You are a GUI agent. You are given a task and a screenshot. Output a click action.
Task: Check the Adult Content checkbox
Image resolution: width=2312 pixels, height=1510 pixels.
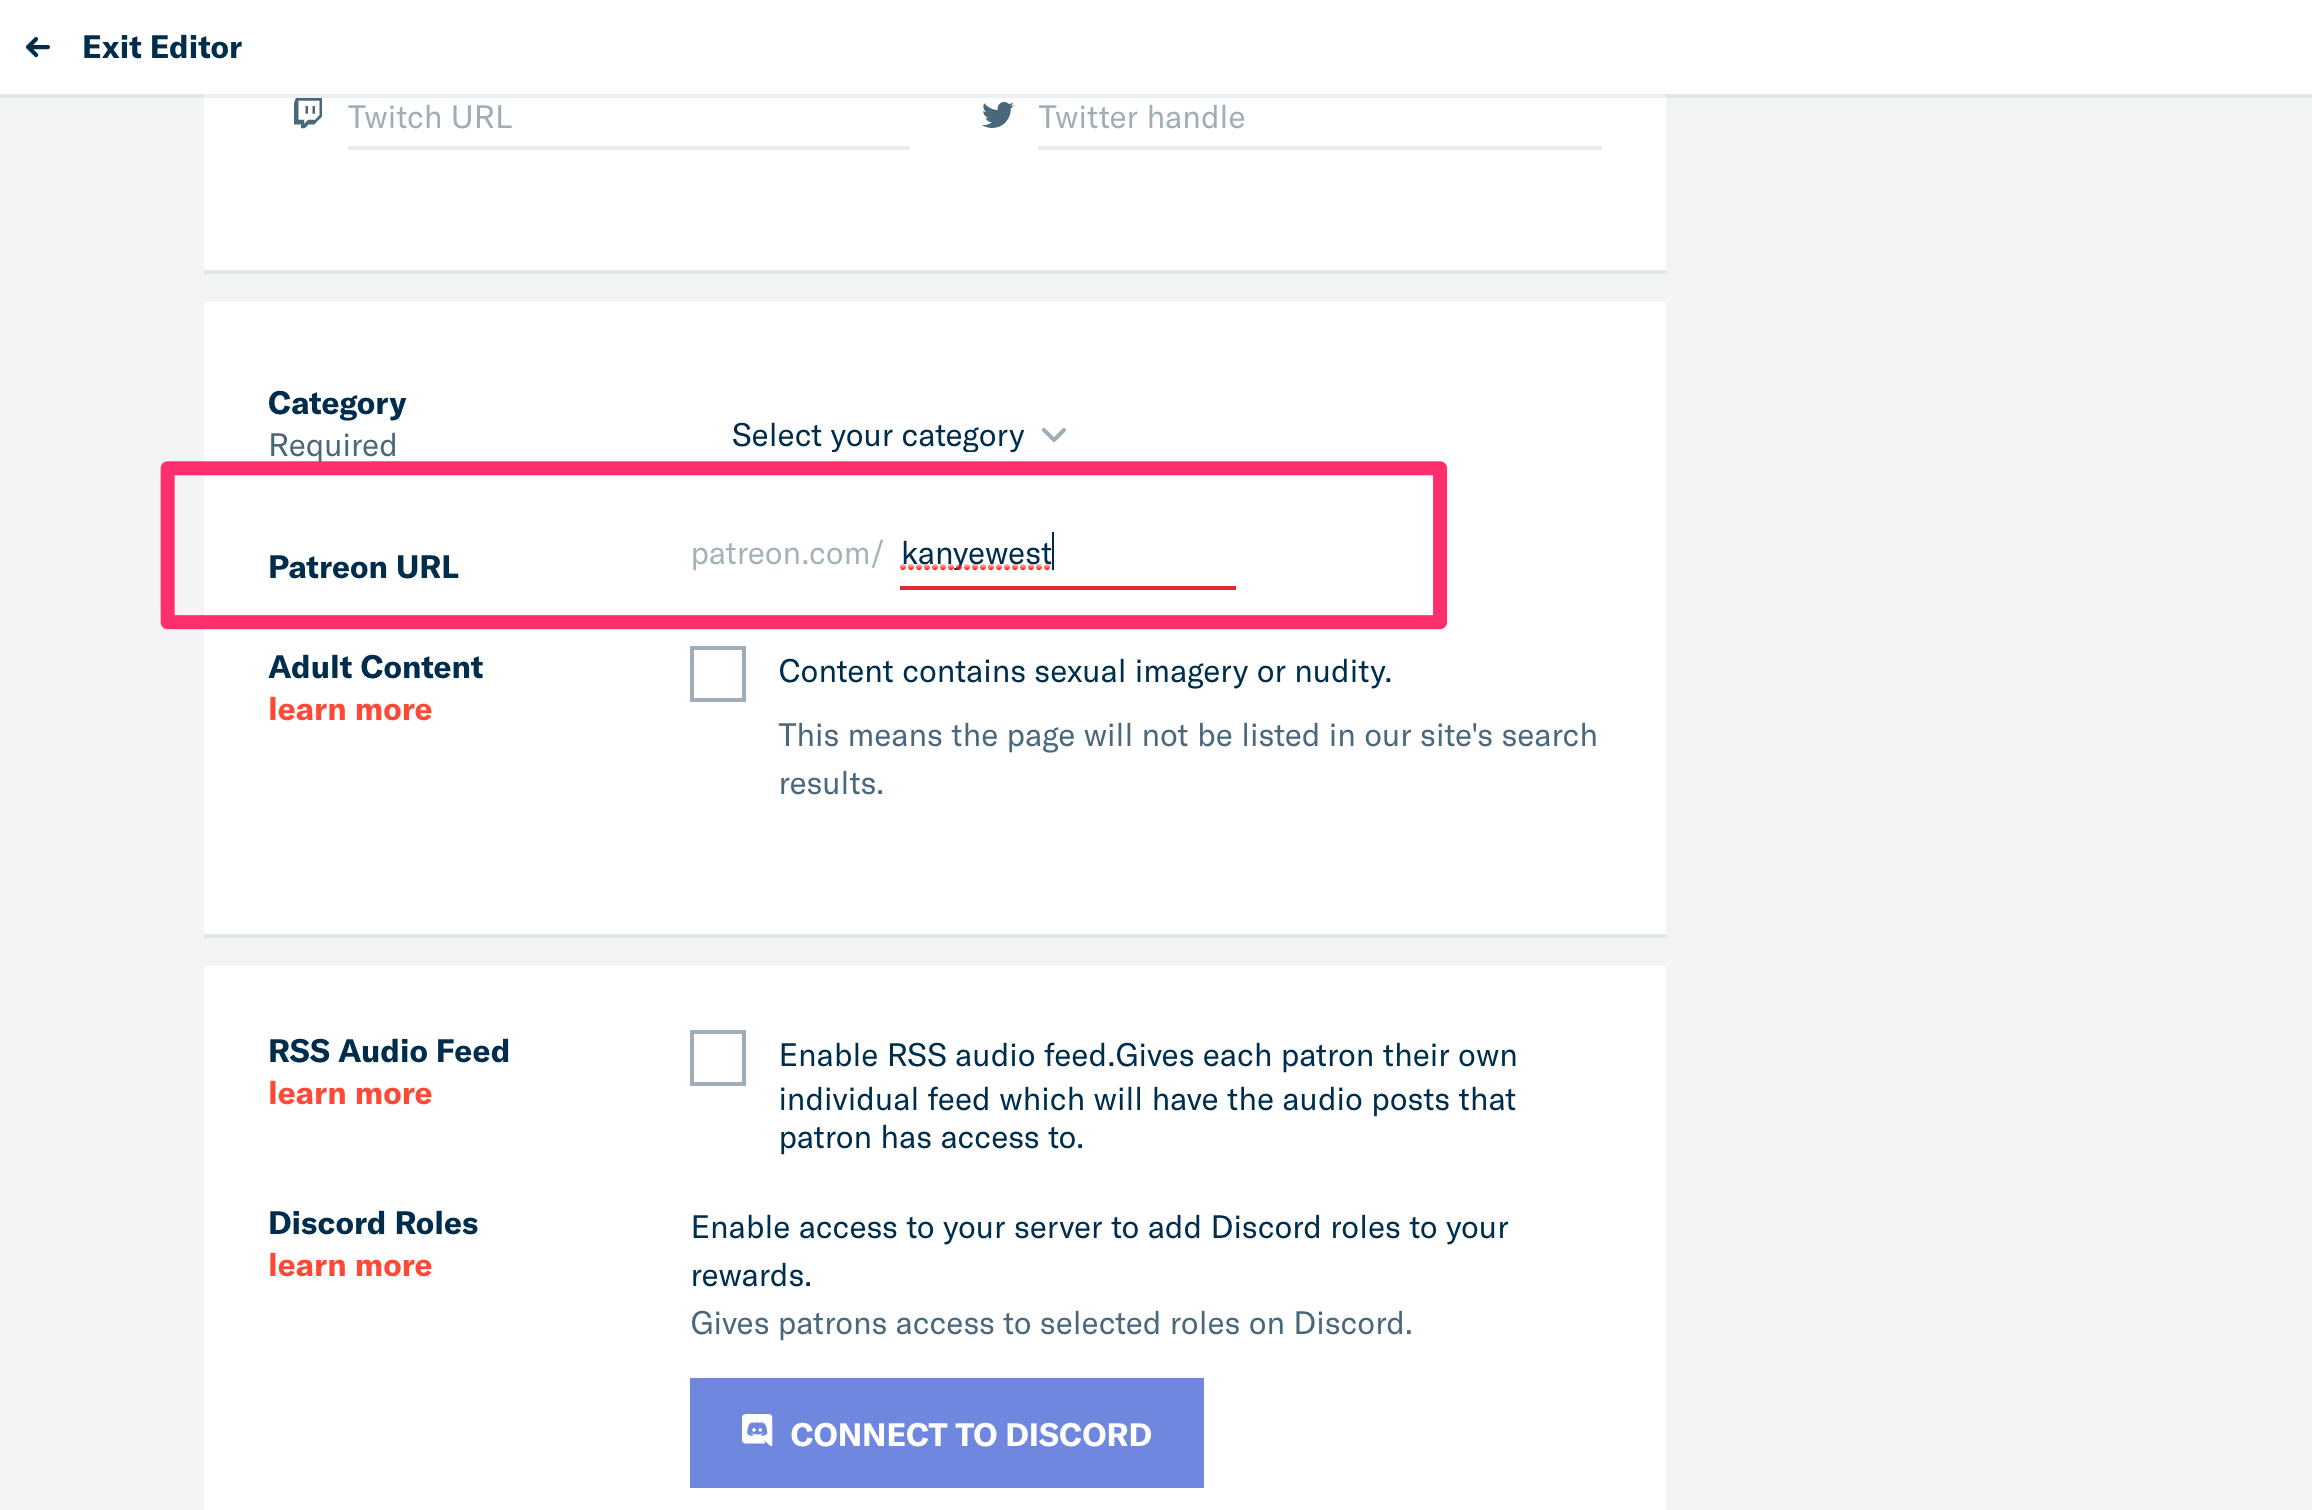718,674
